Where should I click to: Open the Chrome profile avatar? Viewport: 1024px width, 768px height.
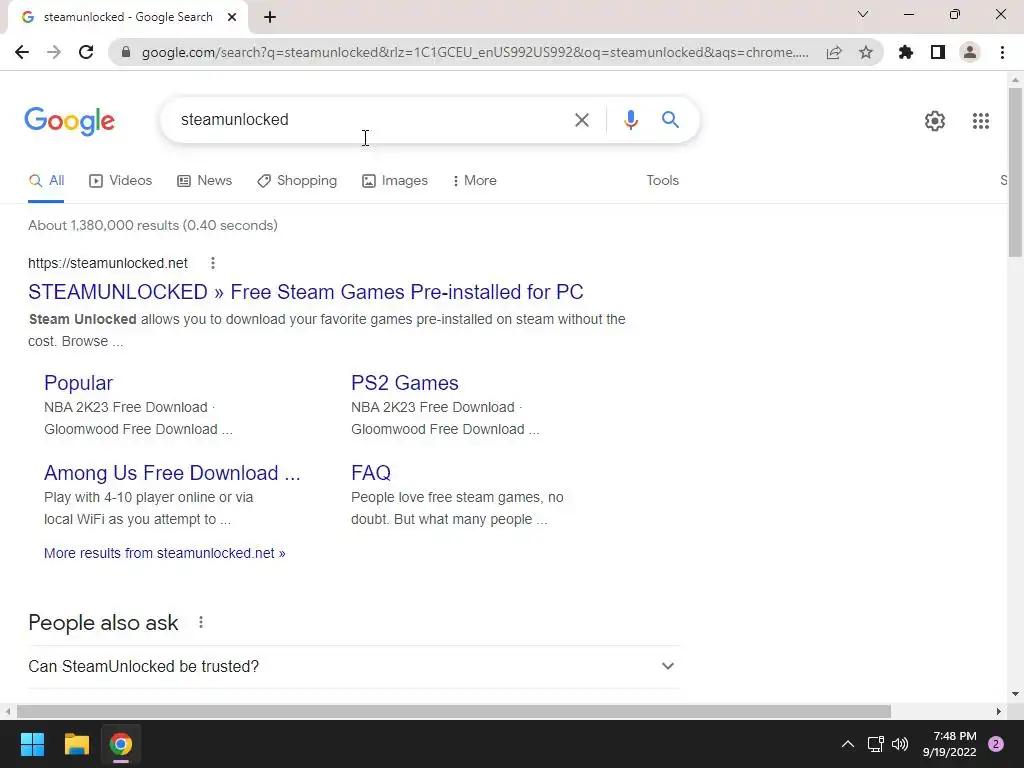[x=970, y=52]
